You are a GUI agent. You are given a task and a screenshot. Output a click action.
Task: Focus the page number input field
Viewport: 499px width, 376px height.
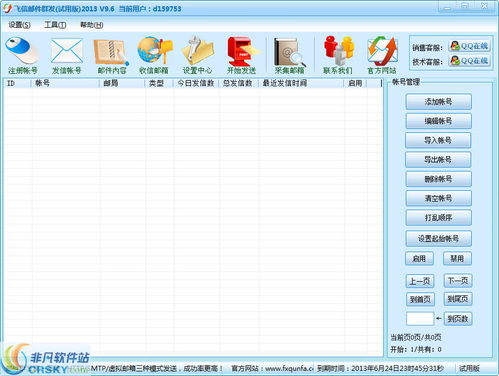click(x=420, y=319)
